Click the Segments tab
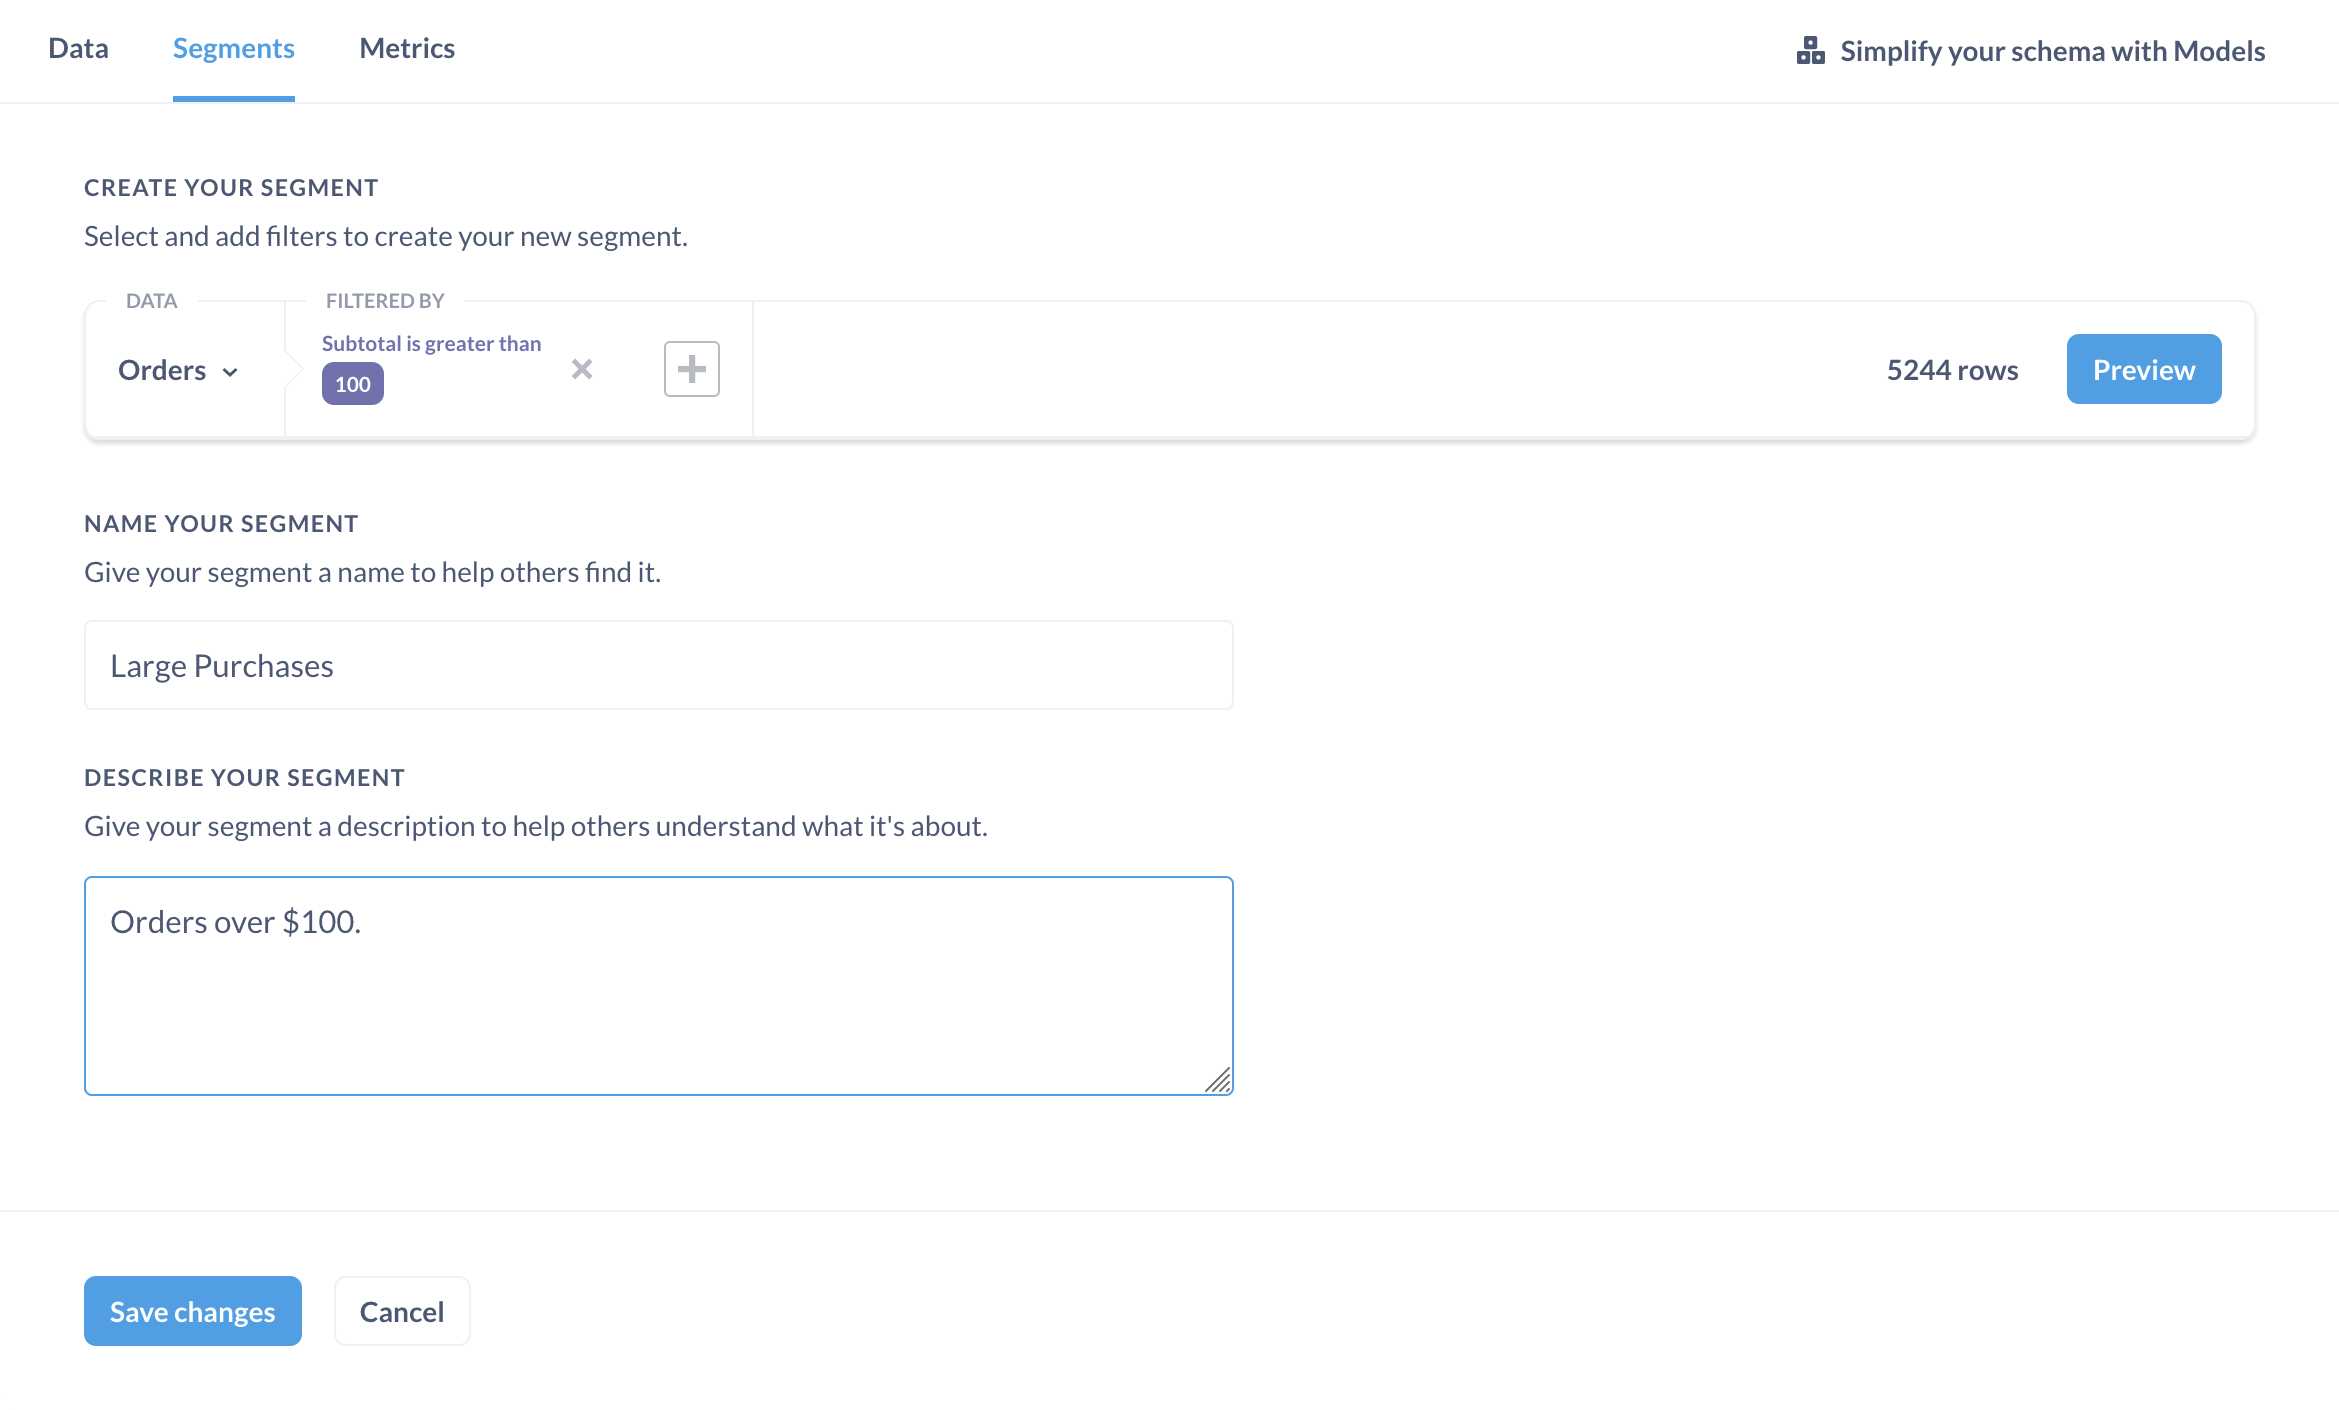 234,48
